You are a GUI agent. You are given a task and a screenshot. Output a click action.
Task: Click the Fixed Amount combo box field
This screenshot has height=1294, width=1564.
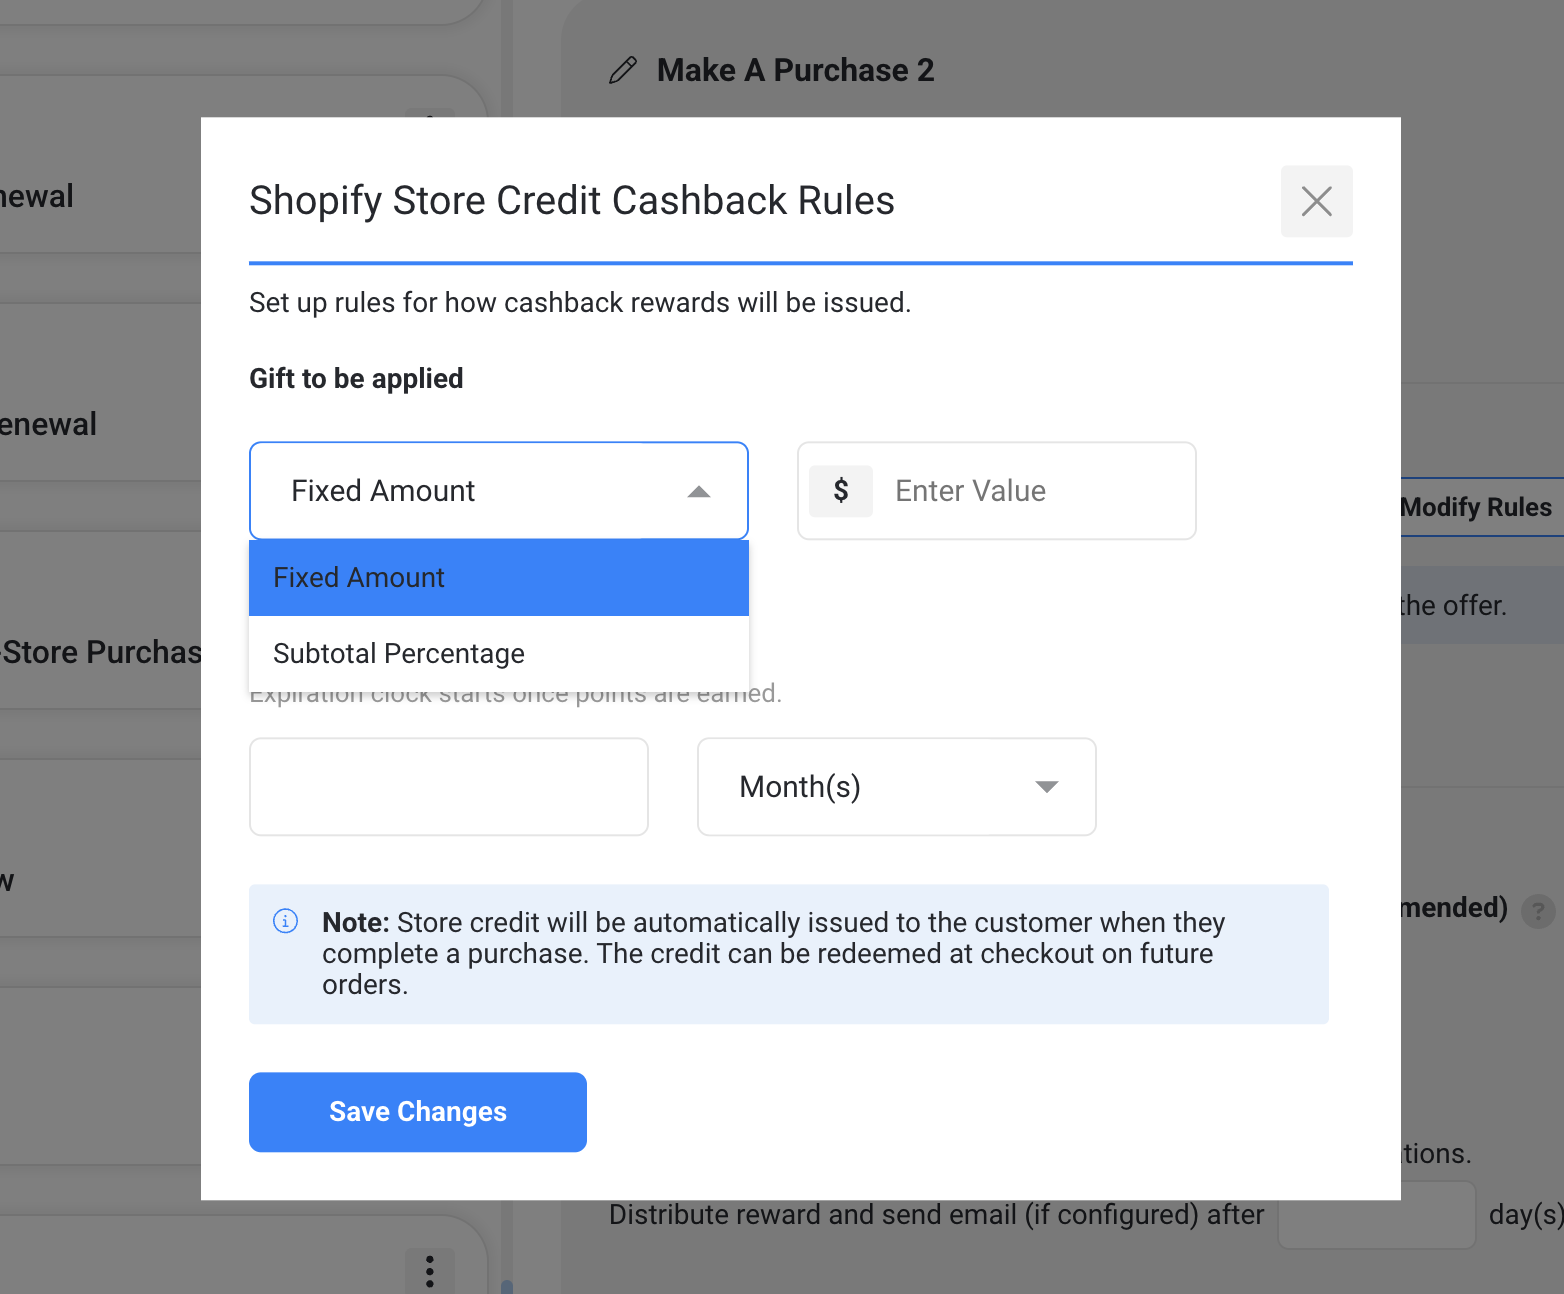click(470, 491)
